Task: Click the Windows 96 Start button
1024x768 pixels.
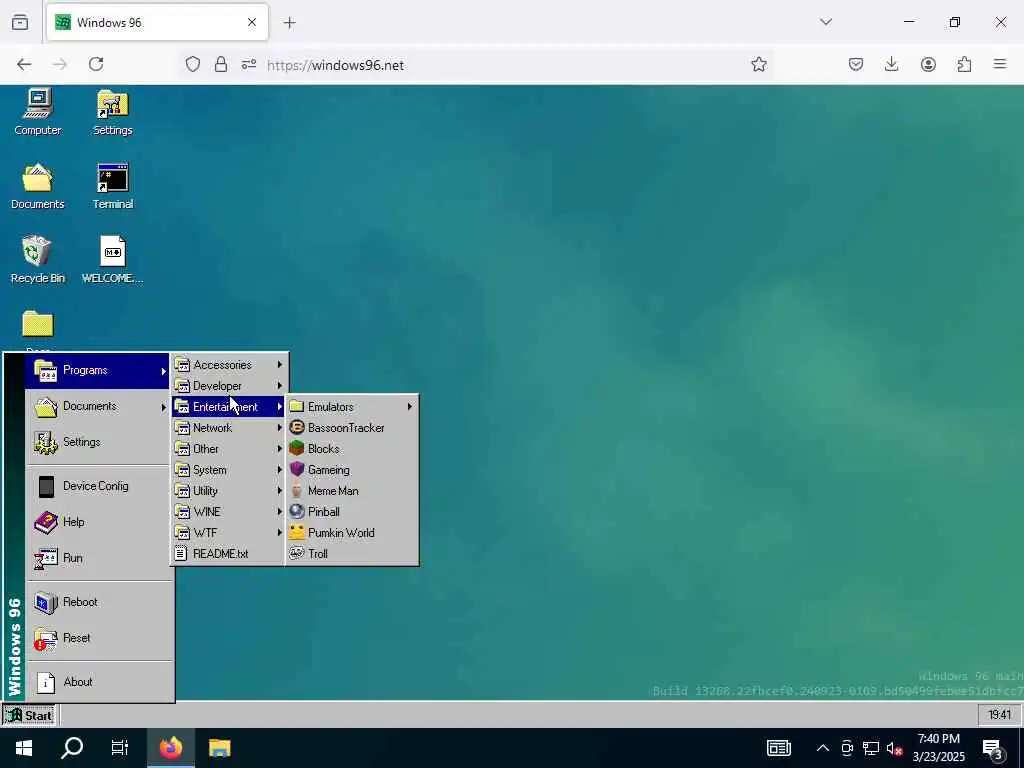Action: pos(29,715)
